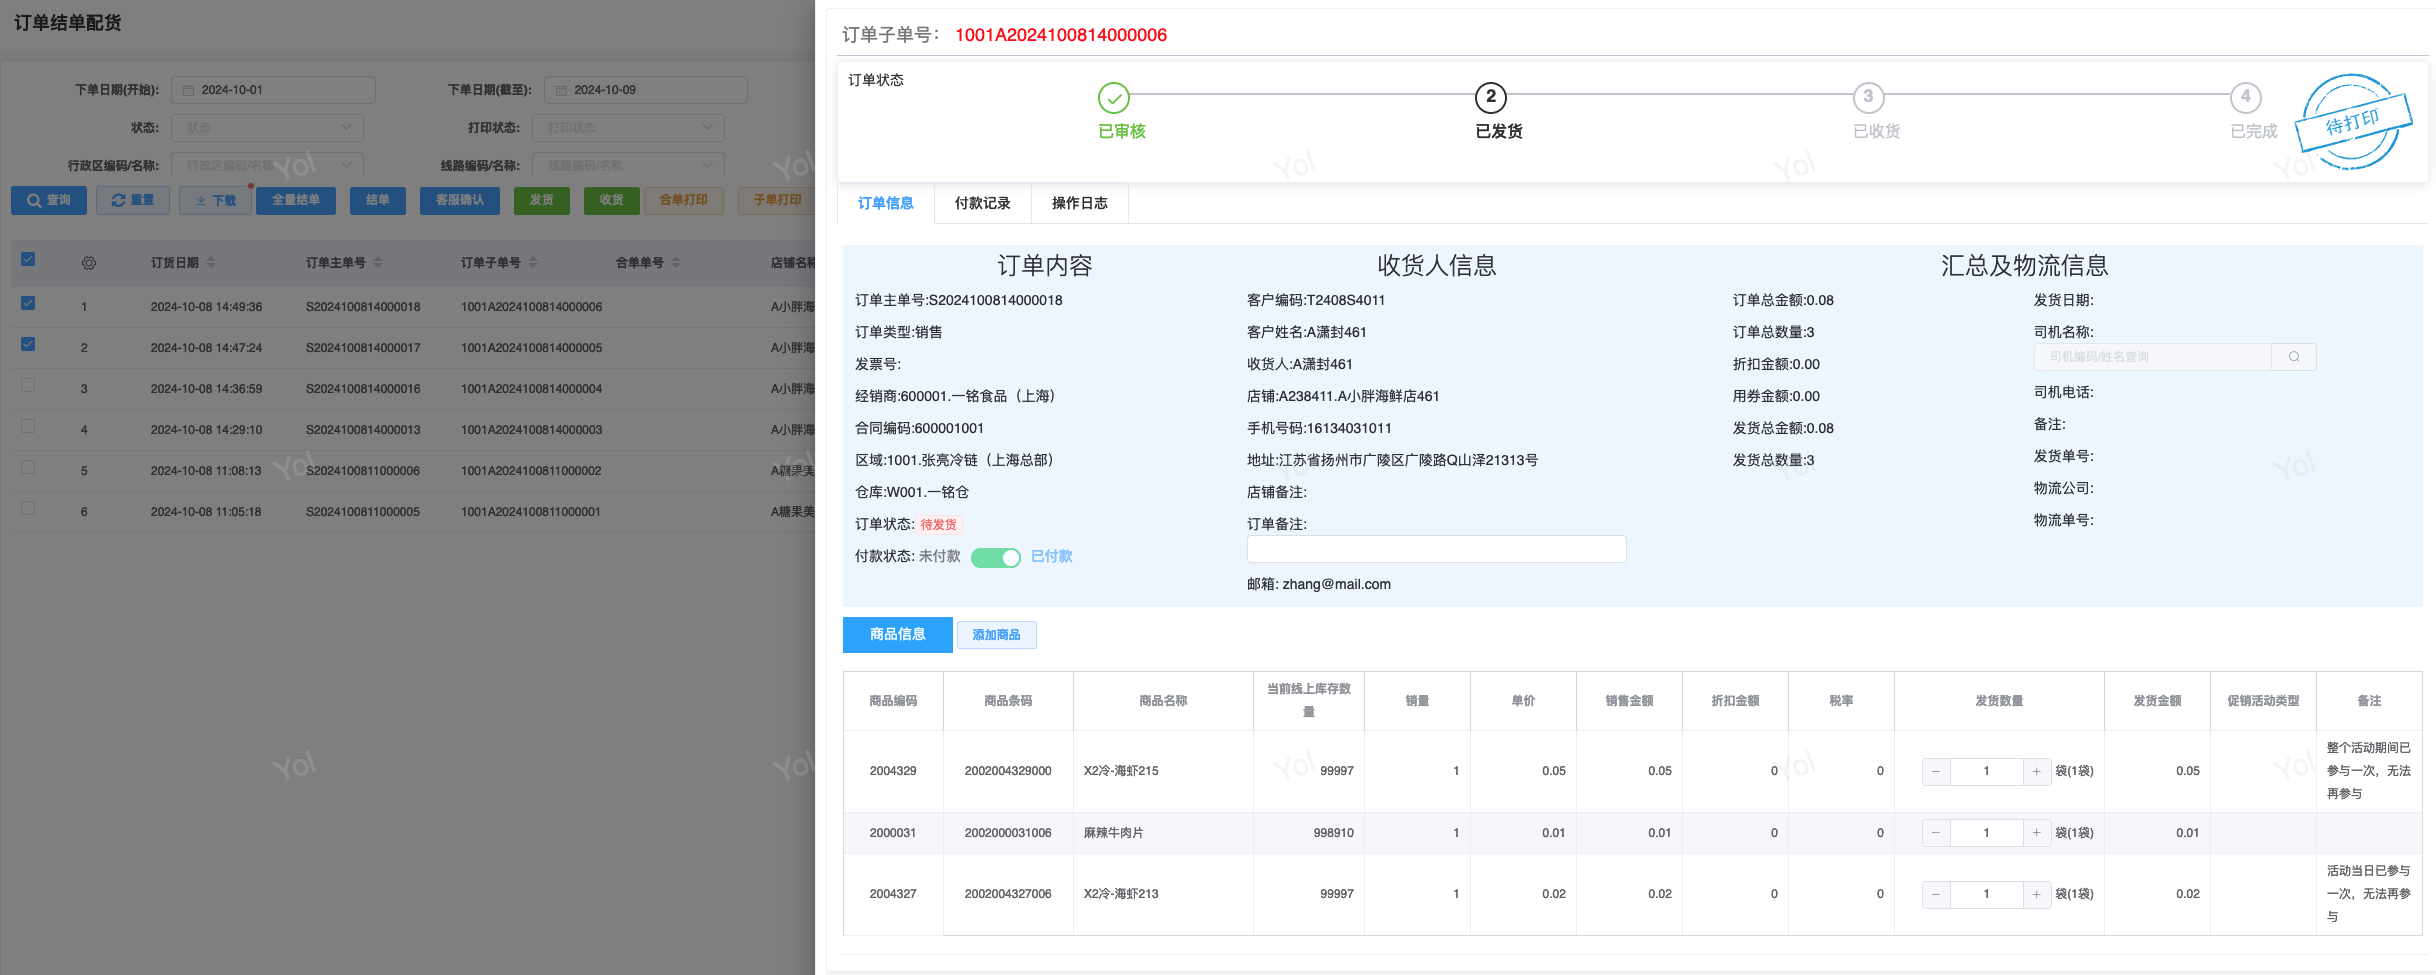Check the row 3 order checkbox

(x=28, y=385)
